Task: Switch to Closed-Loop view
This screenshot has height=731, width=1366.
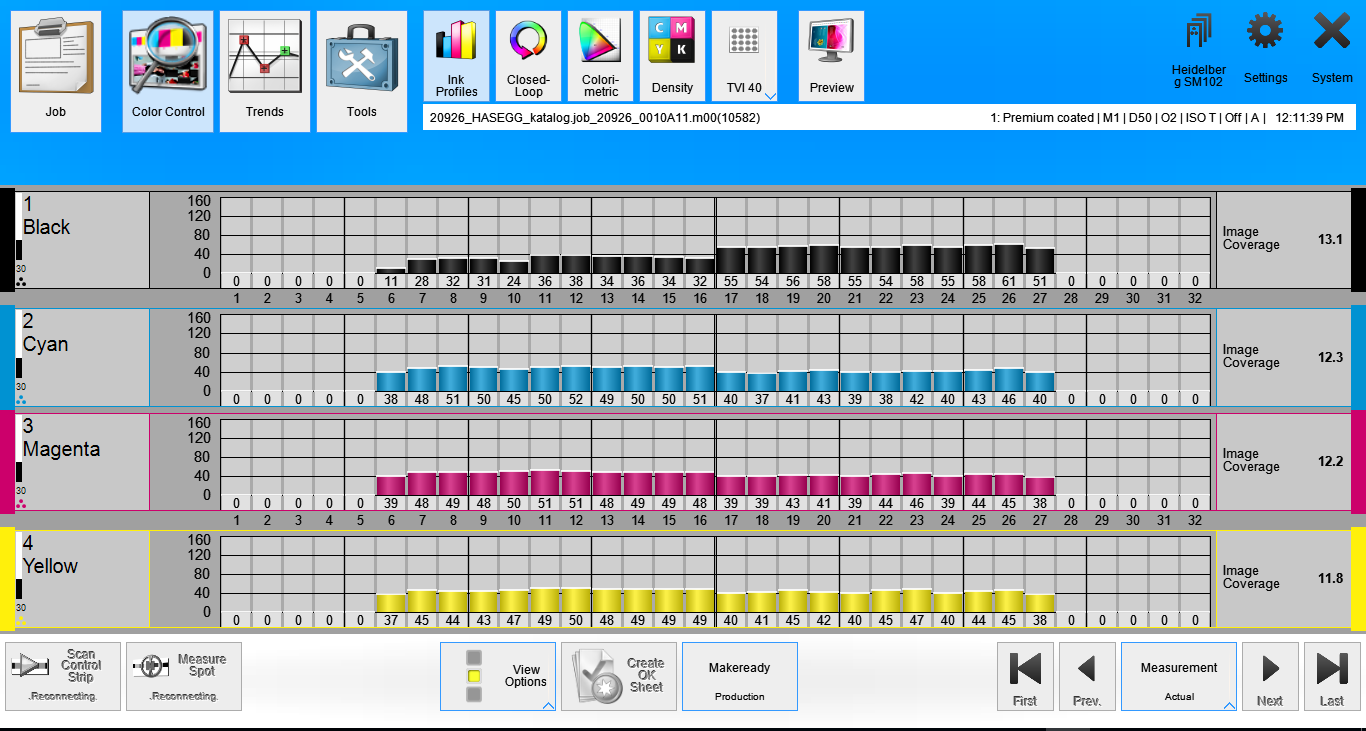Action: 528,57
